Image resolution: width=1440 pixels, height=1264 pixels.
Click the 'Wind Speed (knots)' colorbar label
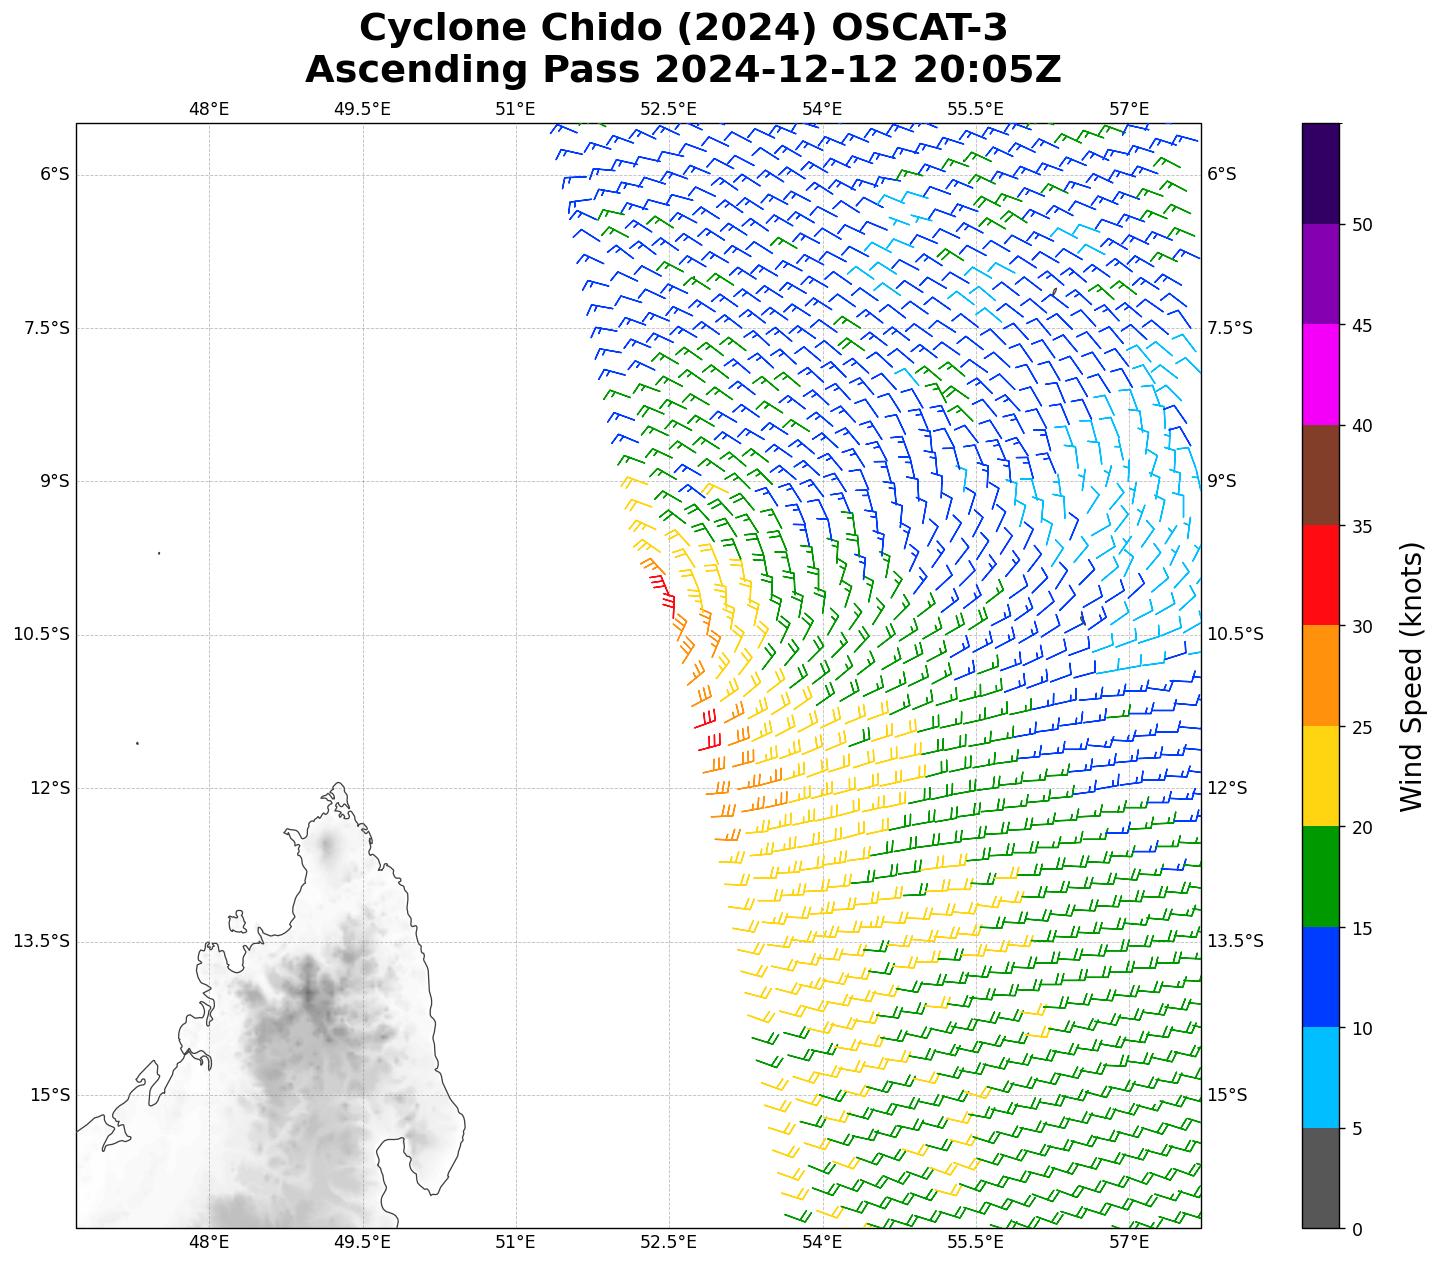pyautogui.click(x=1410, y=676)
